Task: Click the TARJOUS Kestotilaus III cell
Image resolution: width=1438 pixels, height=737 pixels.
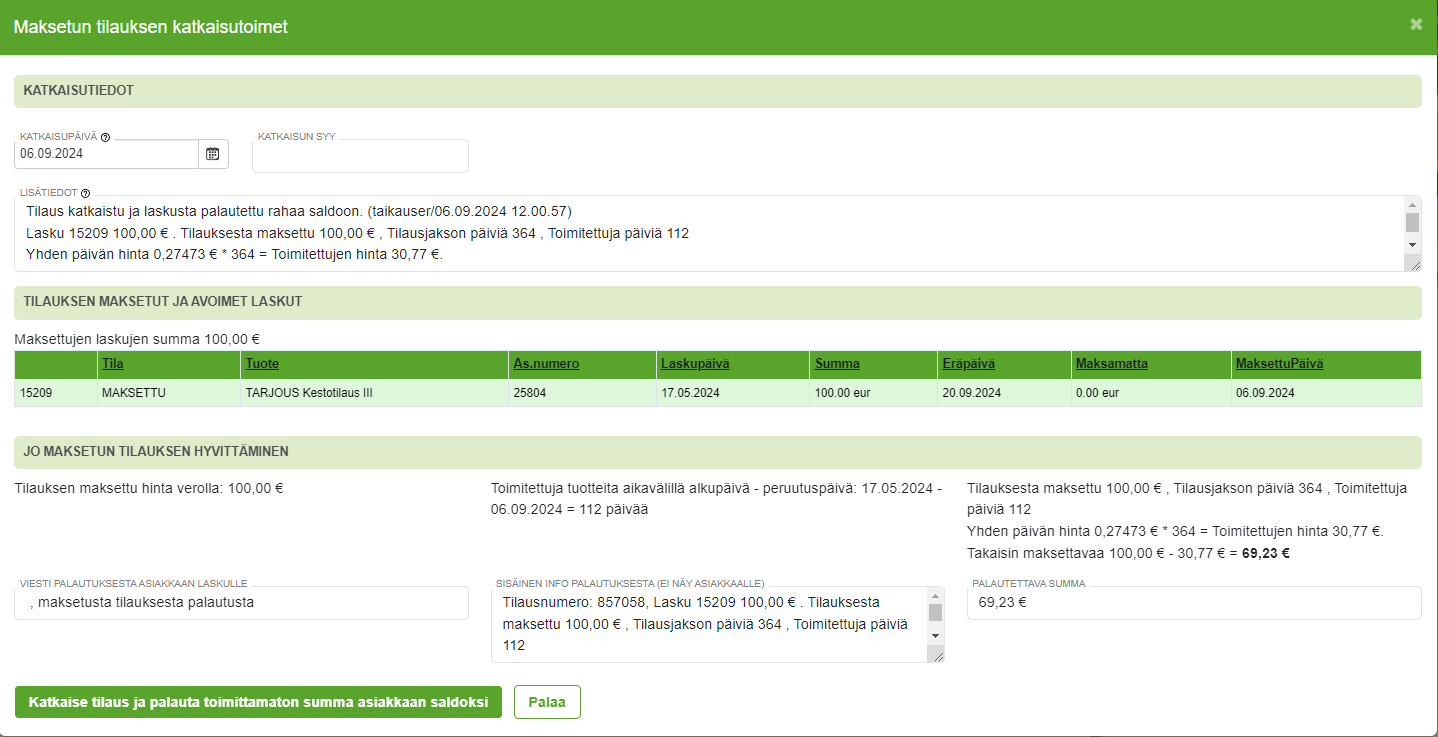Action: (375, 393)
